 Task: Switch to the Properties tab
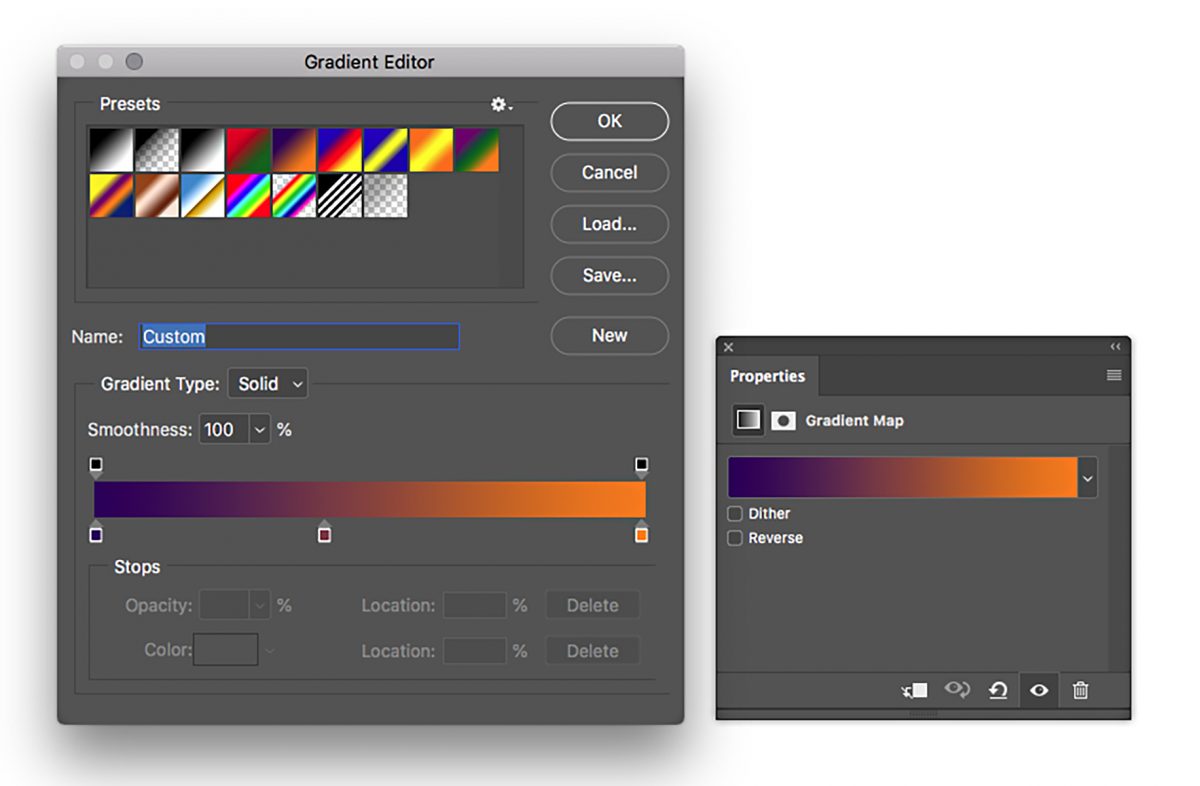pos(768,376)
